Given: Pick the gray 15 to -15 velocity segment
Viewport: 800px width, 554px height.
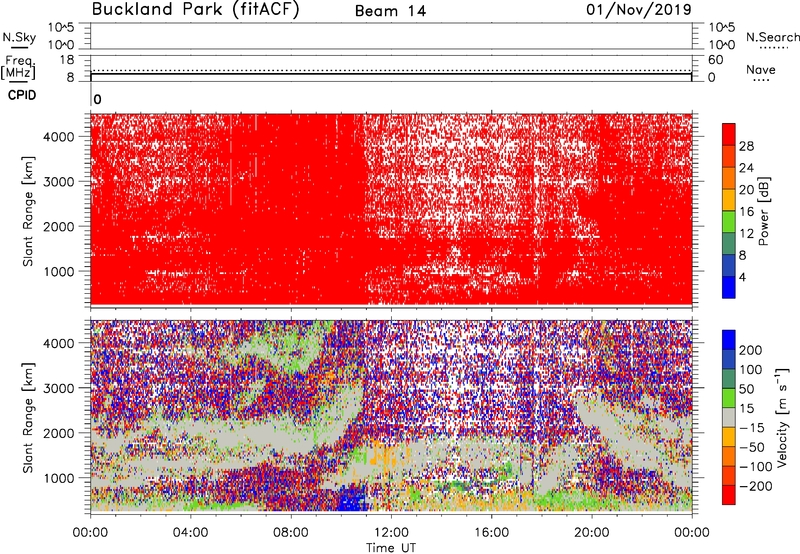Looking at the screenshot, I should coord(729,417).
